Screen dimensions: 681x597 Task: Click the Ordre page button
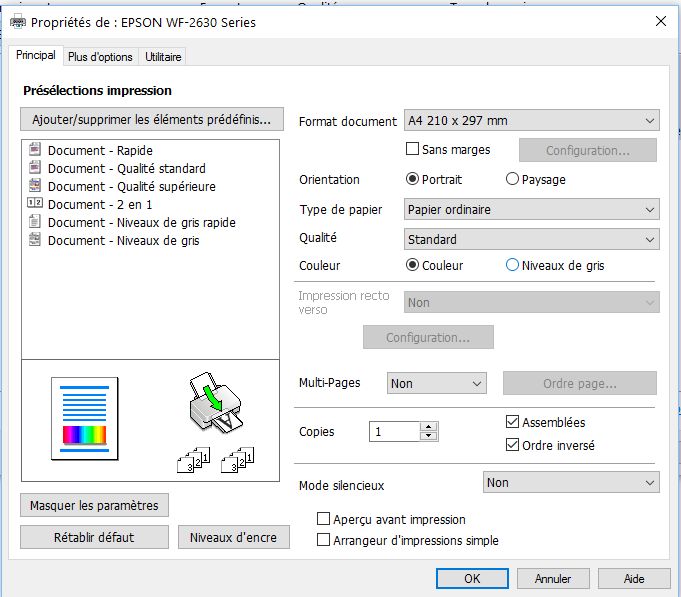(580, 383)
